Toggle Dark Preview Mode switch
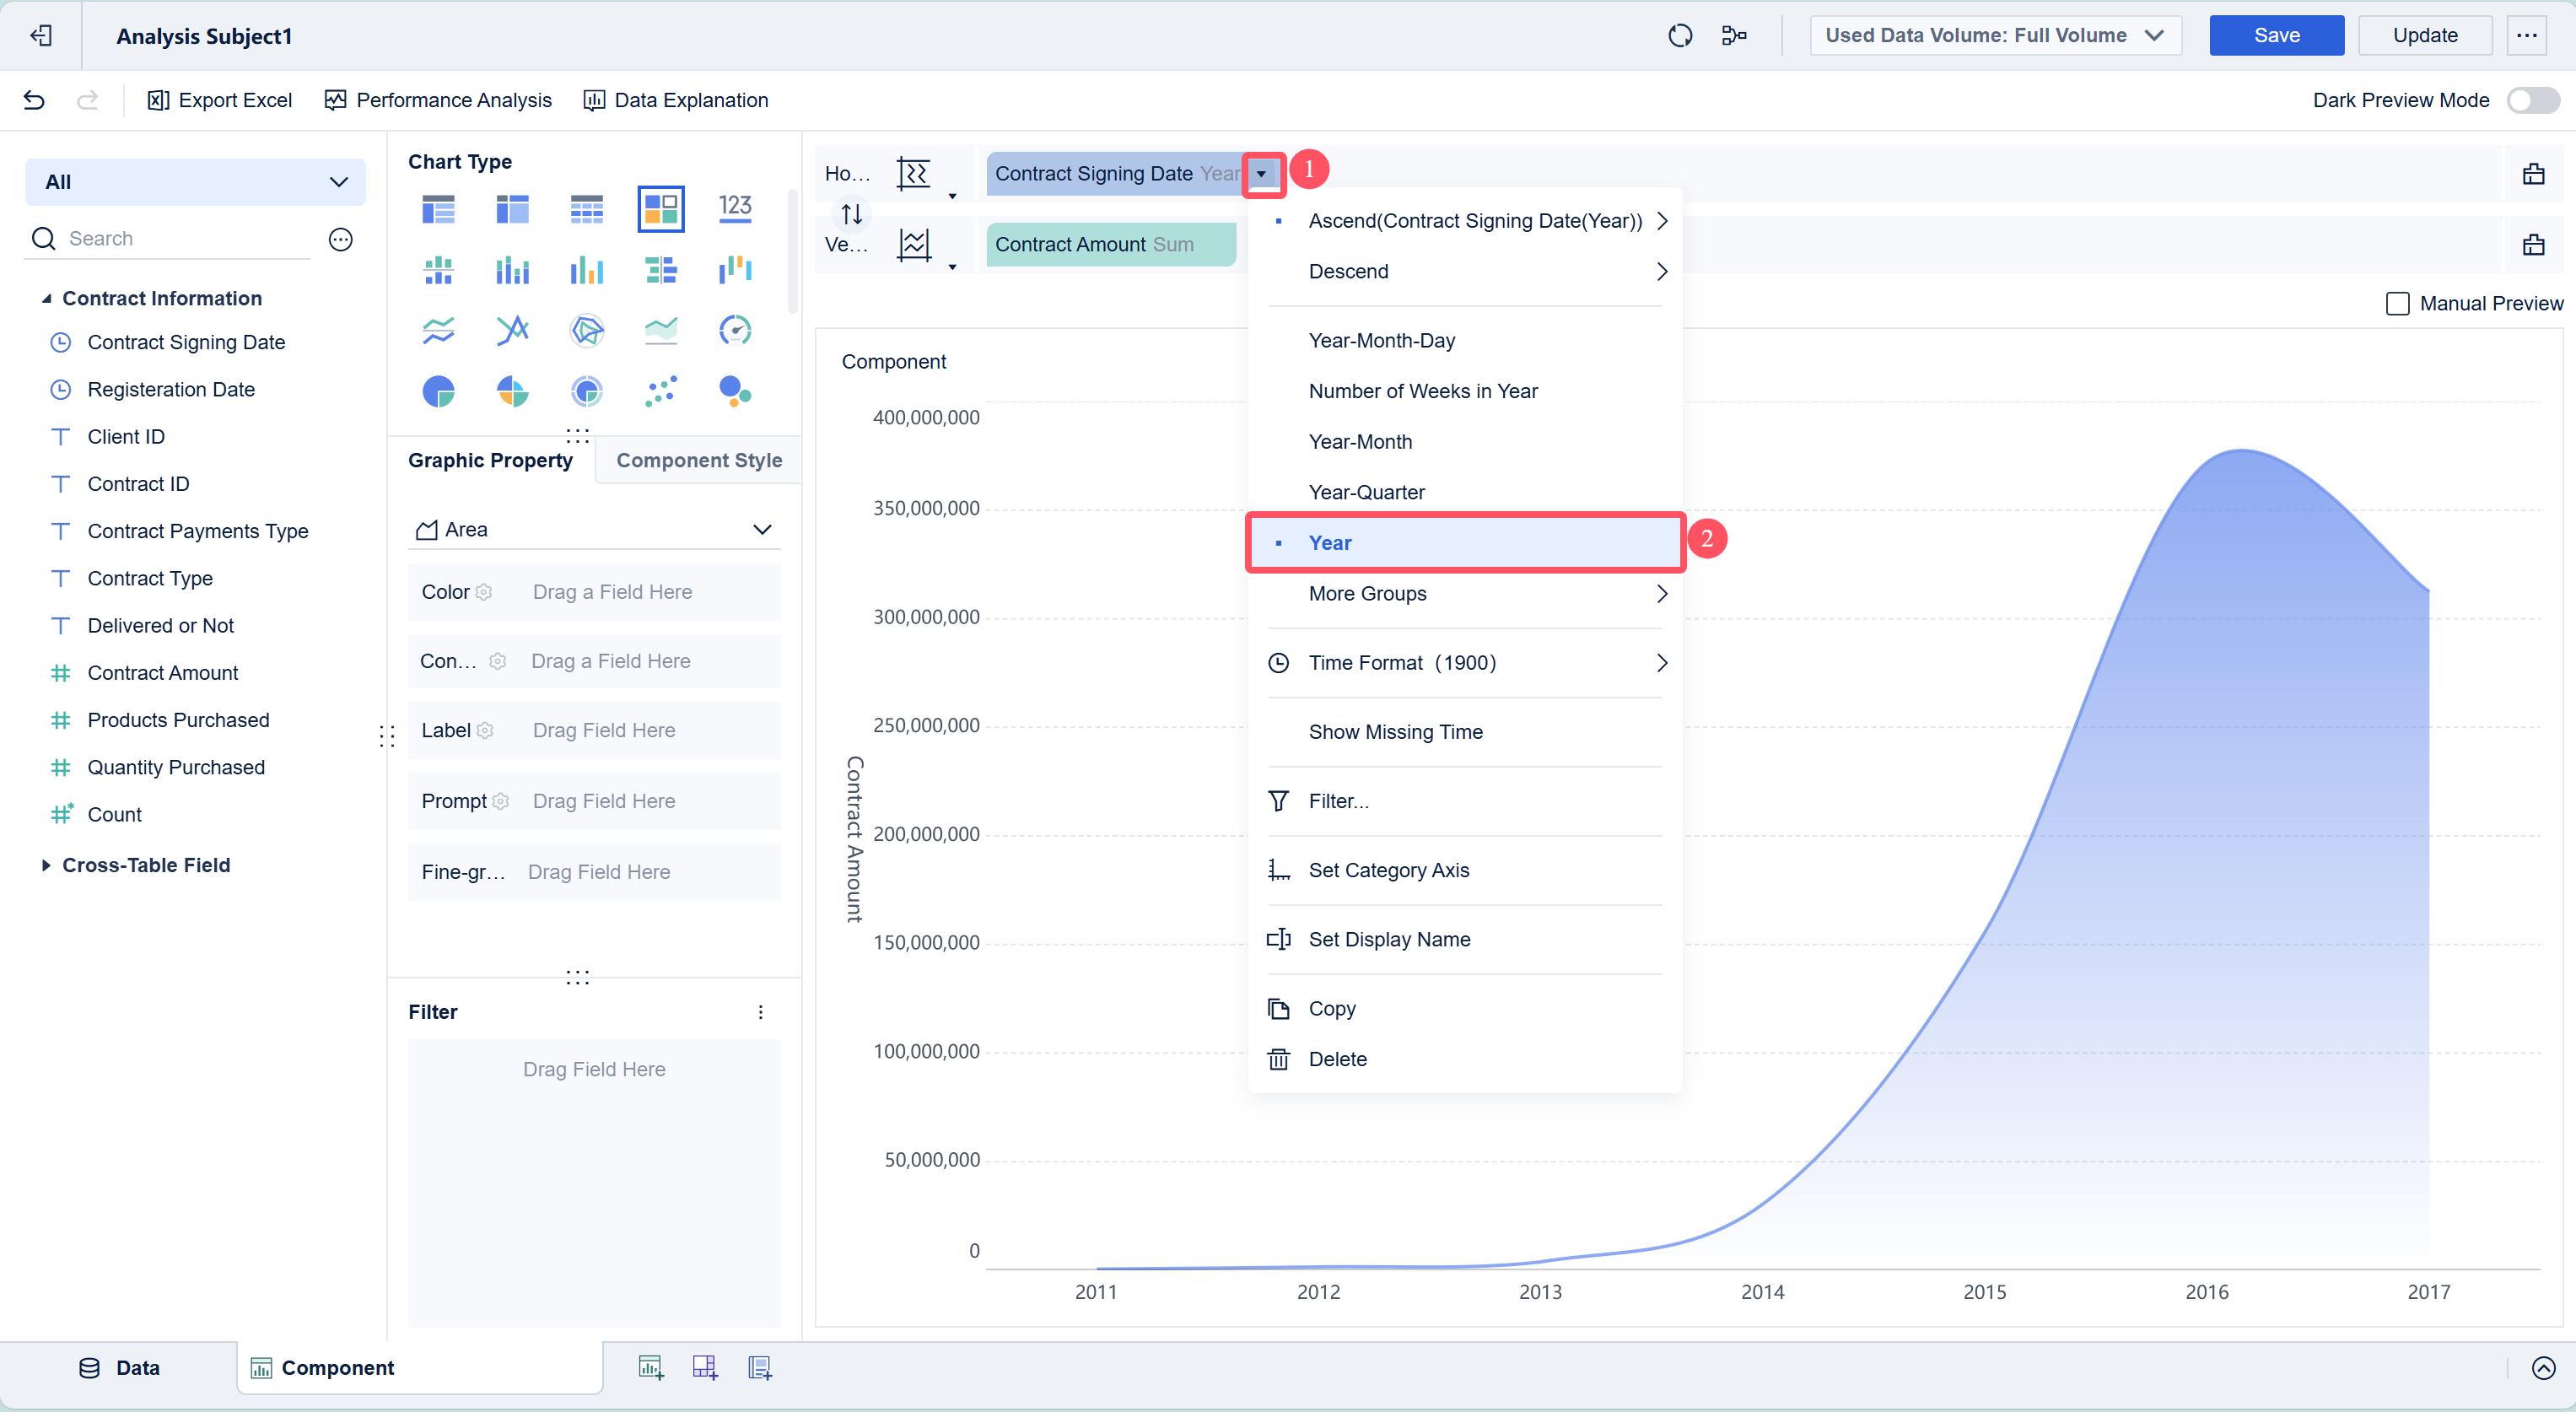 click(2532, 100)
